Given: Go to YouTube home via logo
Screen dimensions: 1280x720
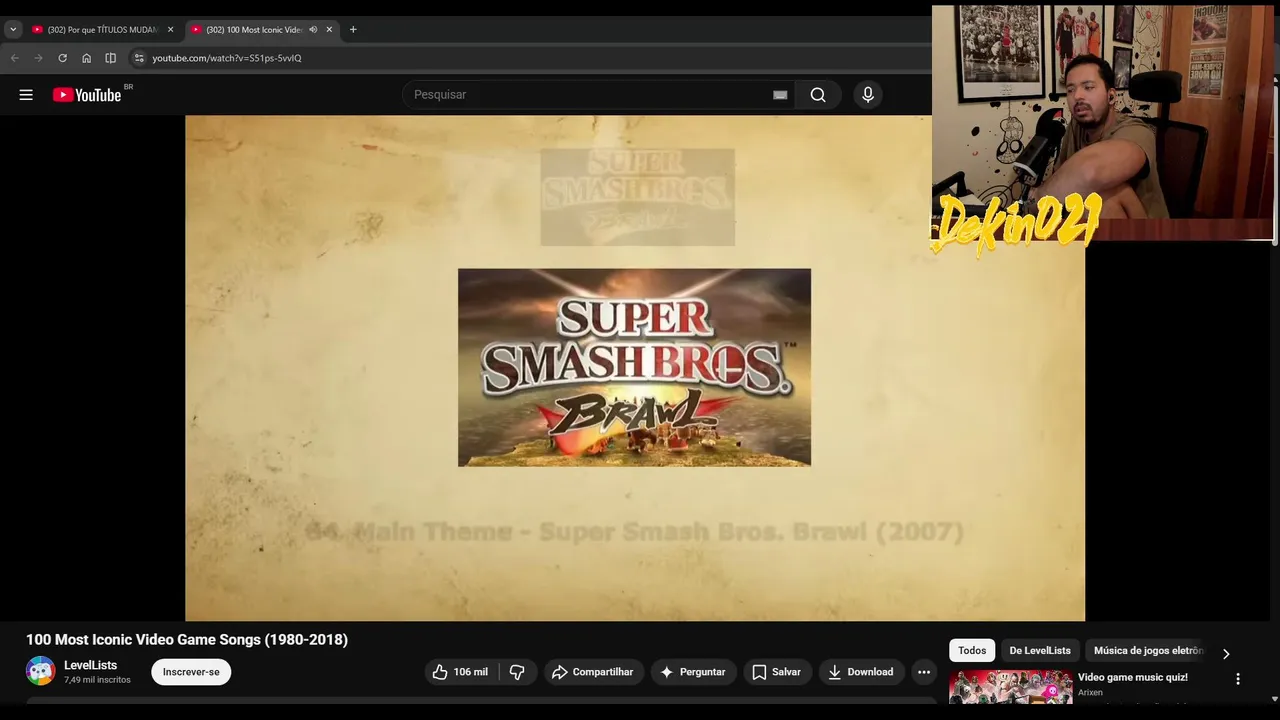Looking at the screenshot, I should pyautogui.click(x=87, y=95).
